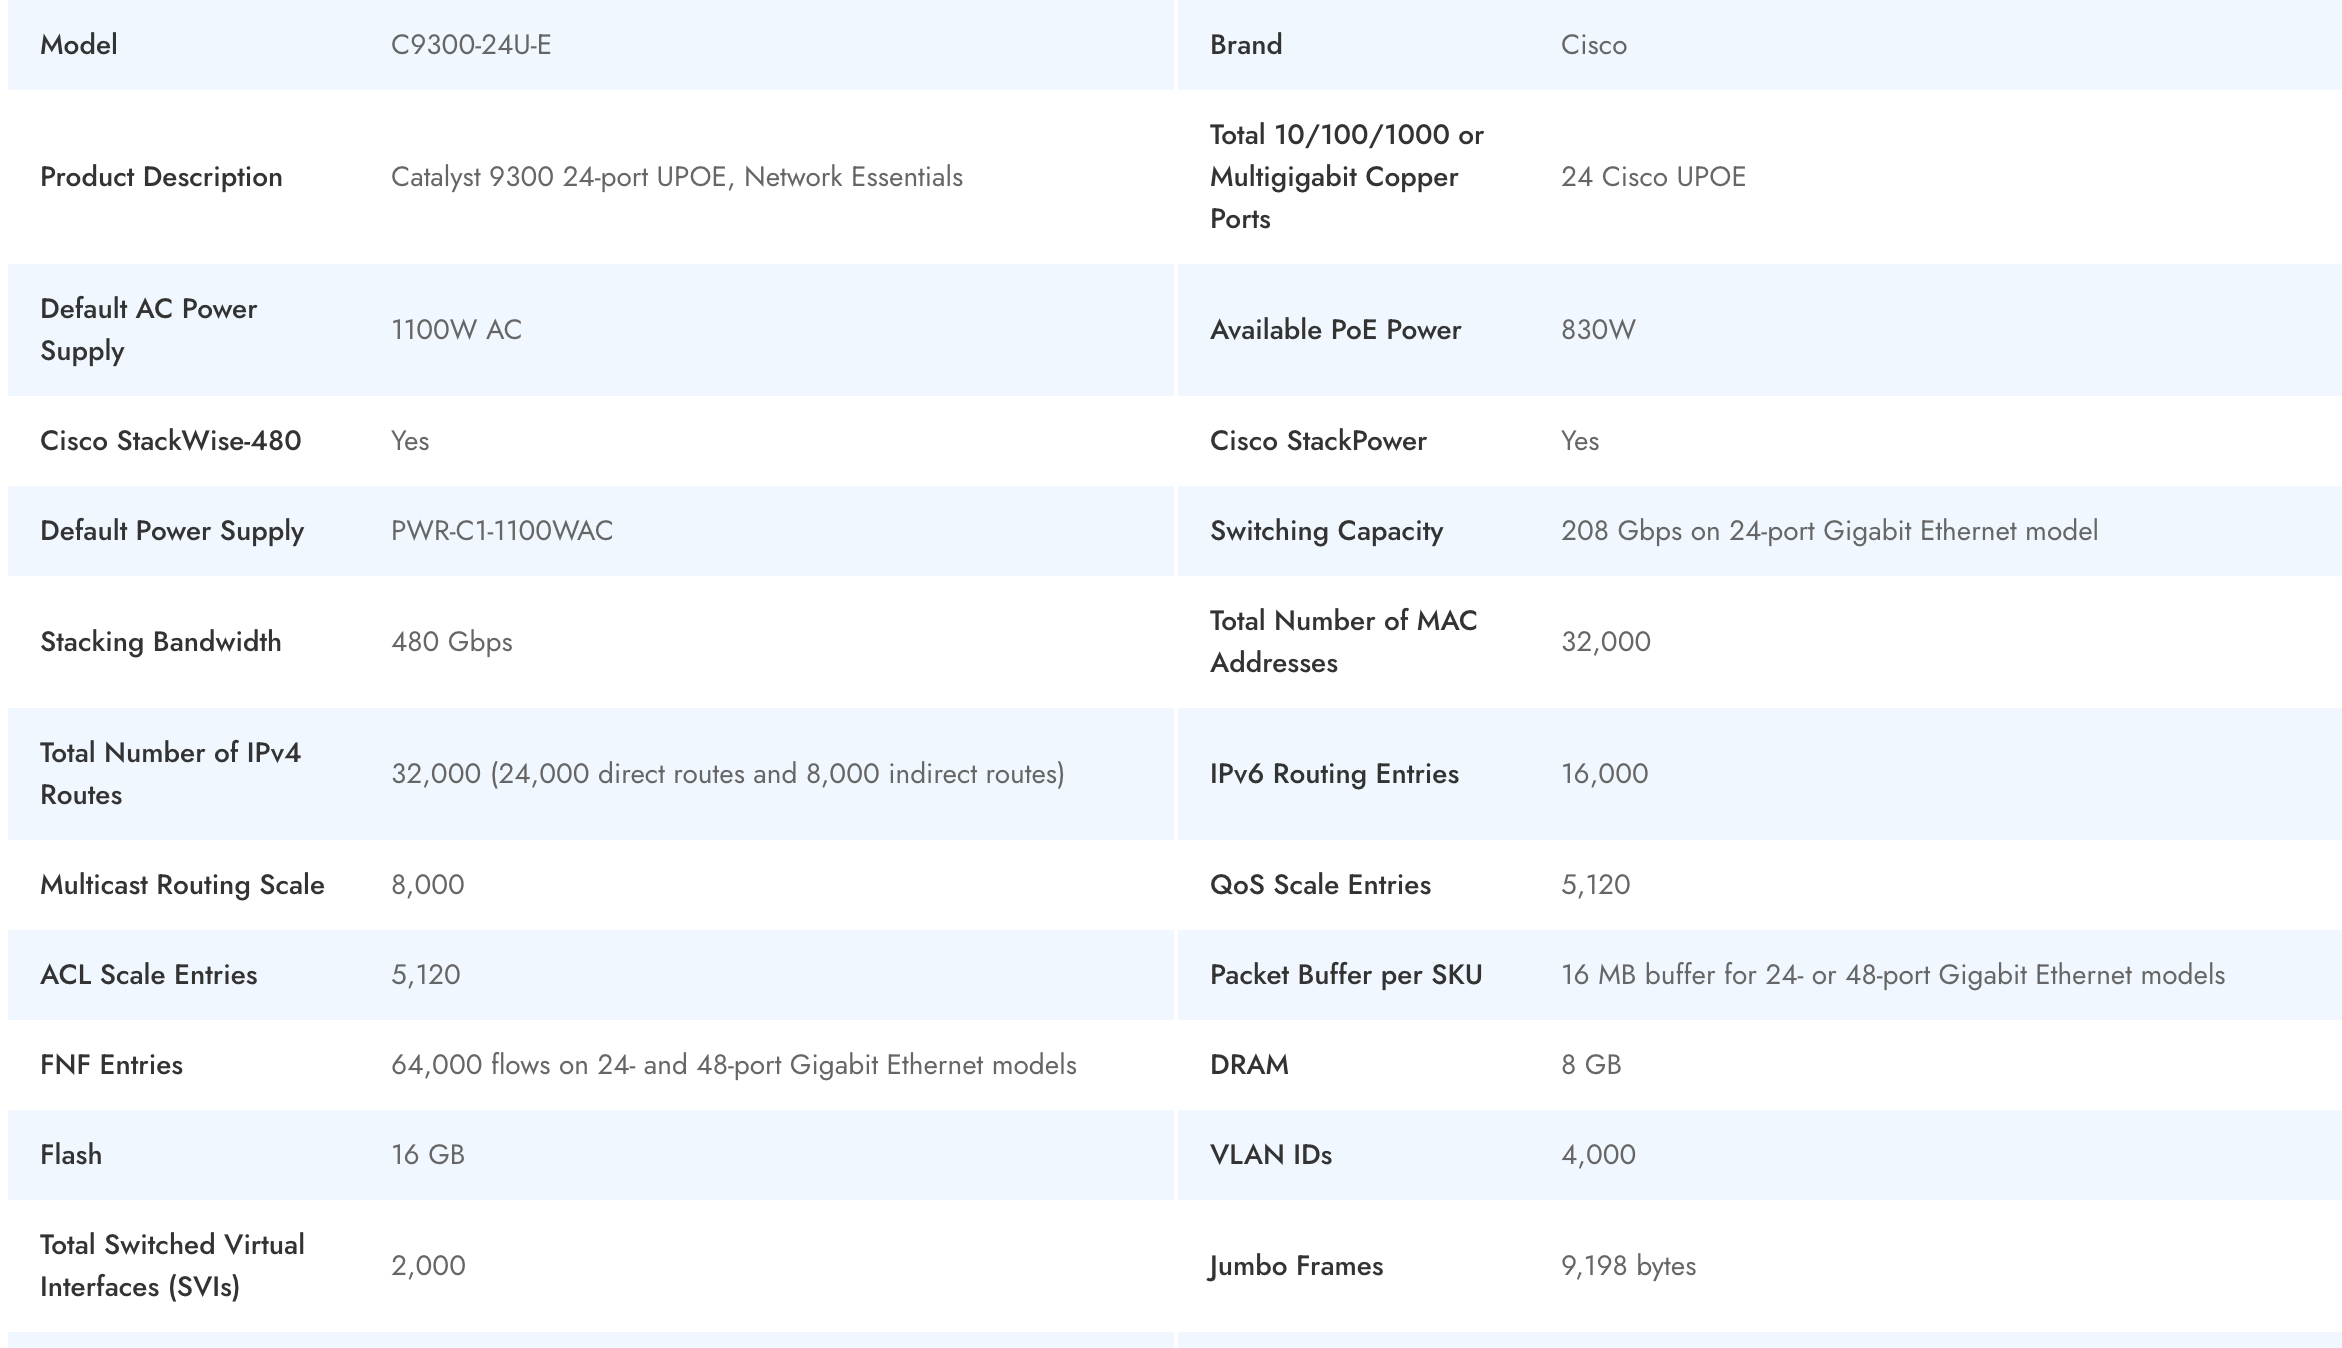The width and height of the screenshot is (2342, 1348).
Task: Click the Cisco brand value
Action: tap(1593, 45)
